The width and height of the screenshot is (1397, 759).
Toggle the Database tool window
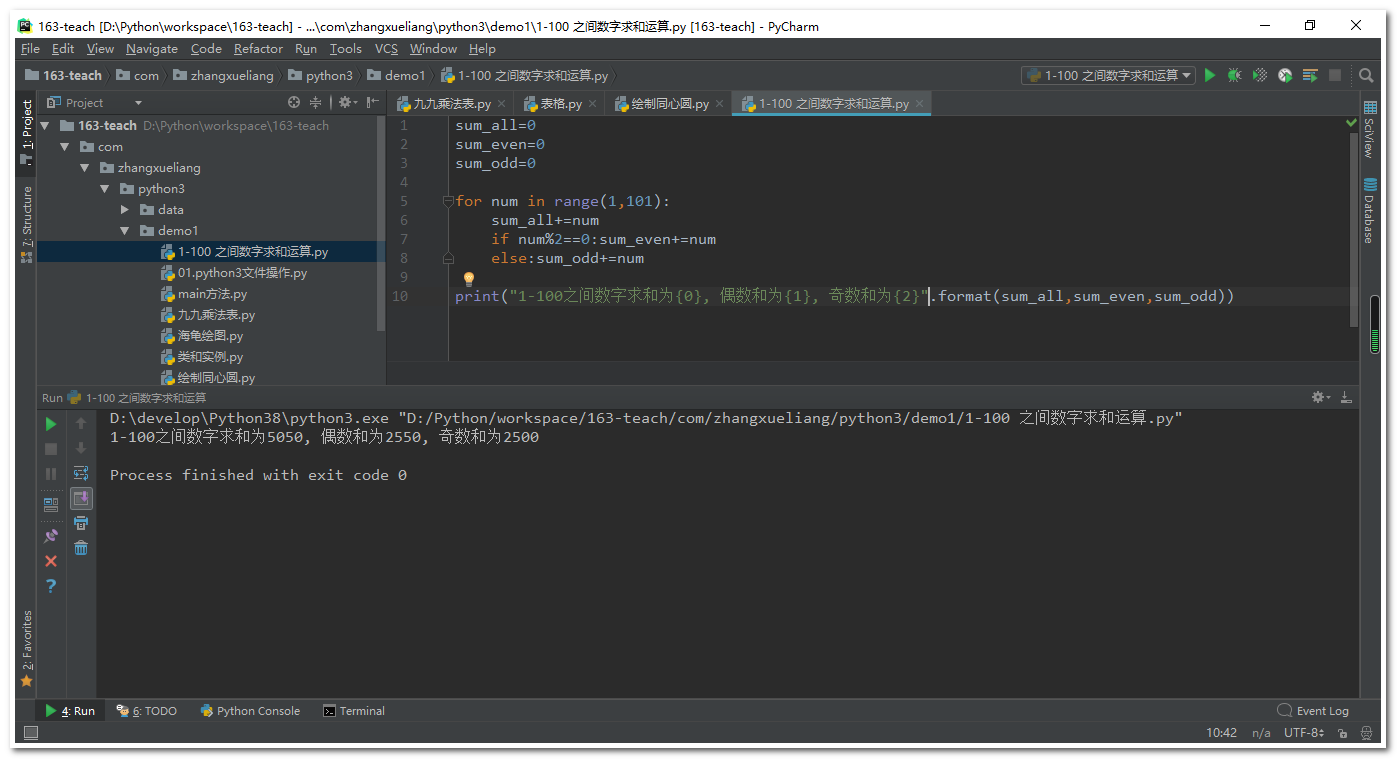(1370, 211)
